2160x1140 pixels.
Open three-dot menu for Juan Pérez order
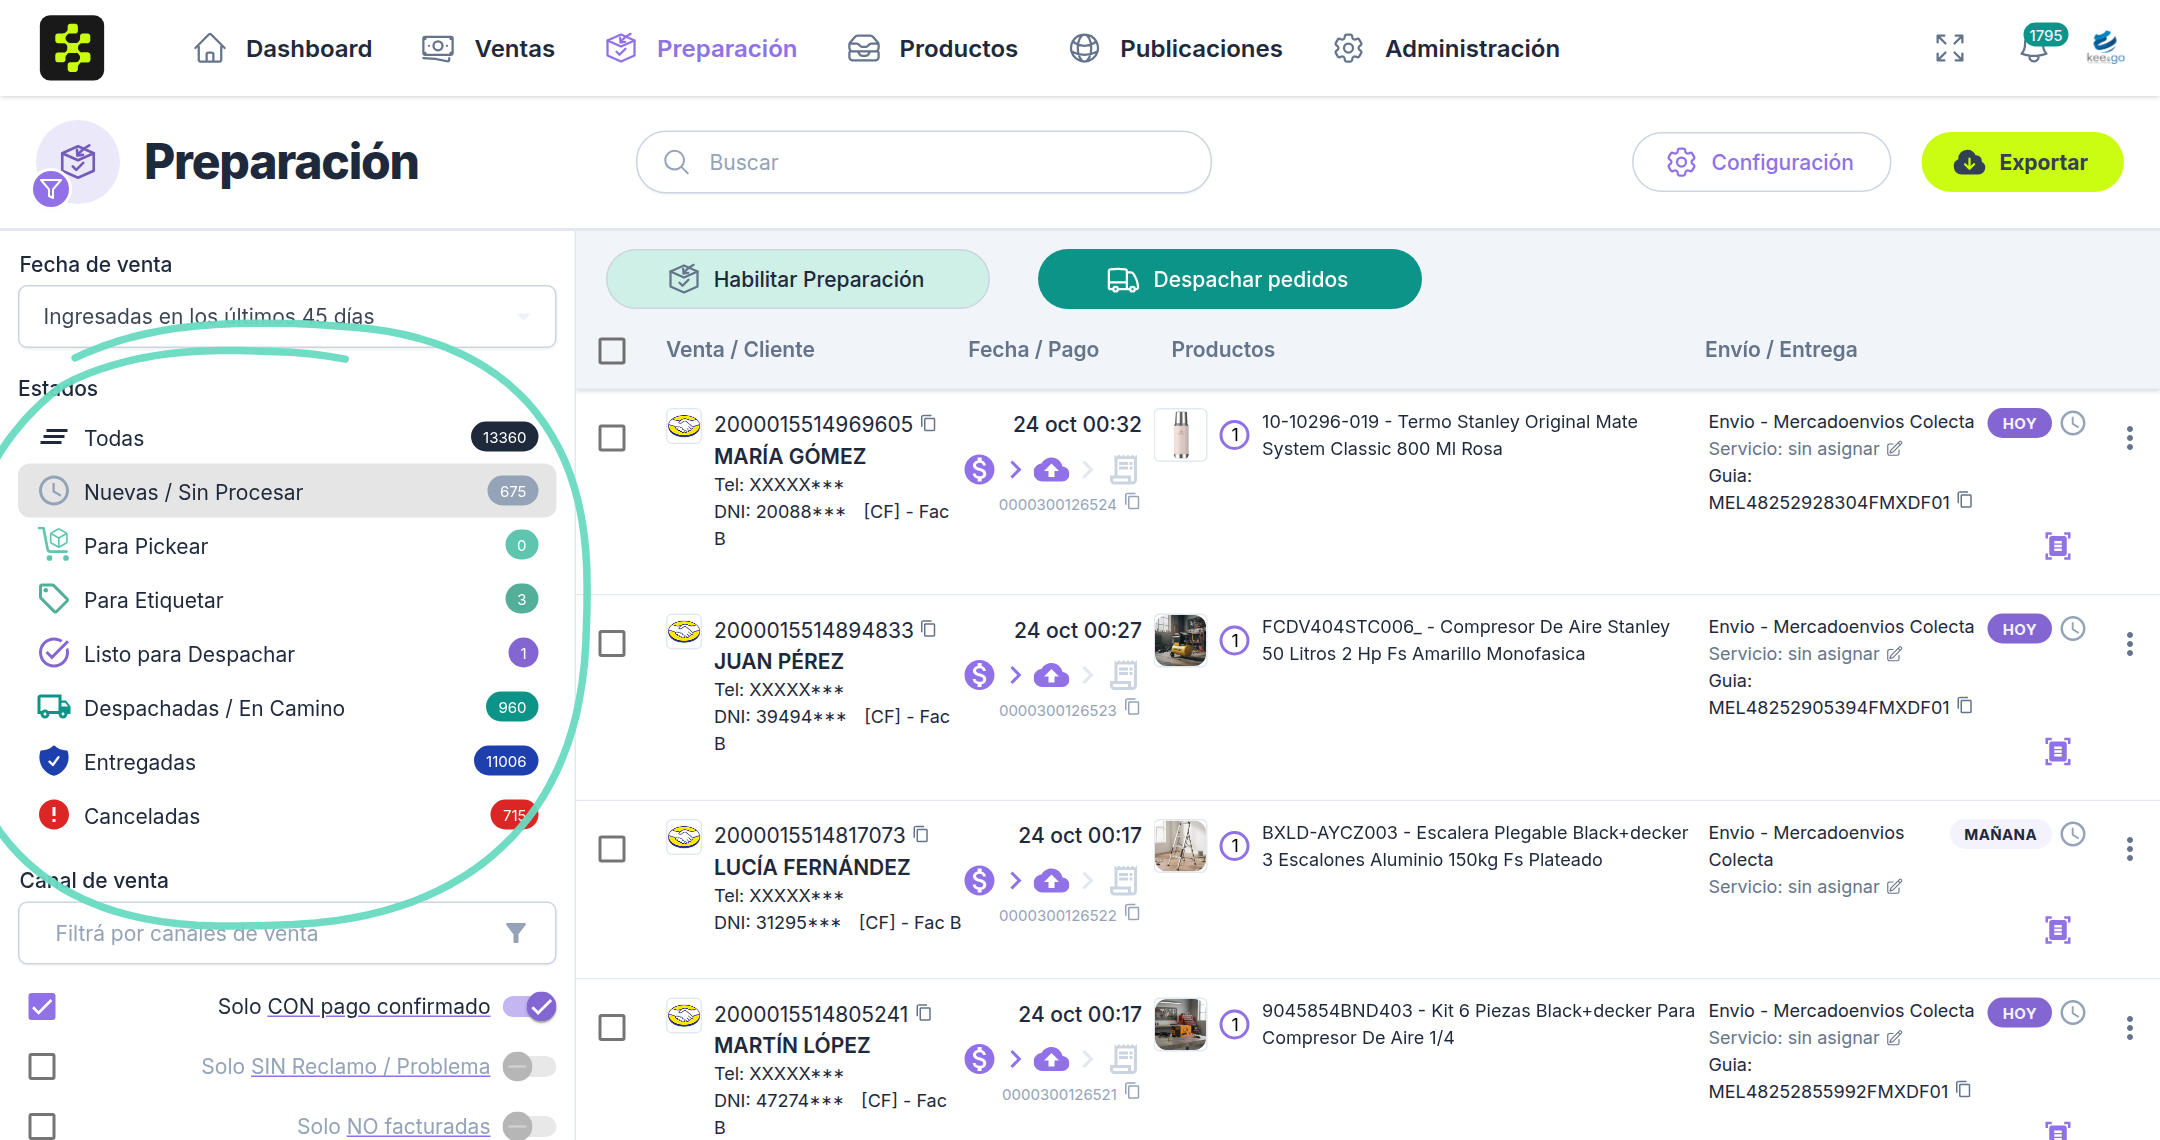click(x=2130, y=644)
